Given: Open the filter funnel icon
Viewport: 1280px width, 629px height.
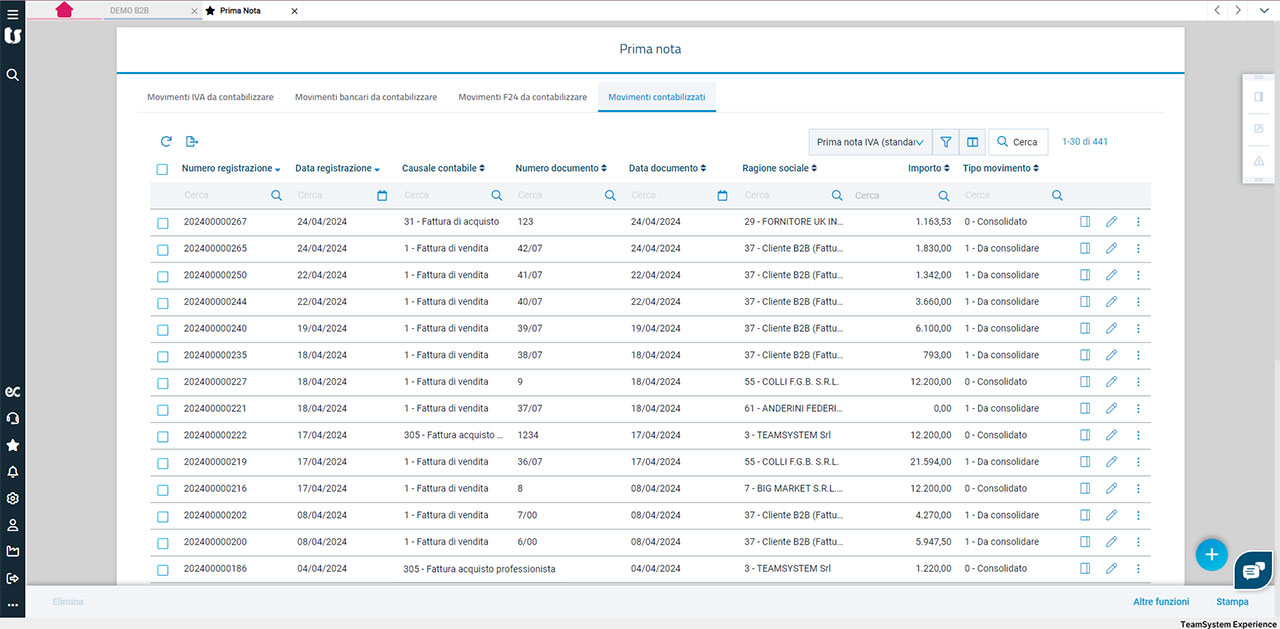Looking at the screenshot, I should (946, 142).
